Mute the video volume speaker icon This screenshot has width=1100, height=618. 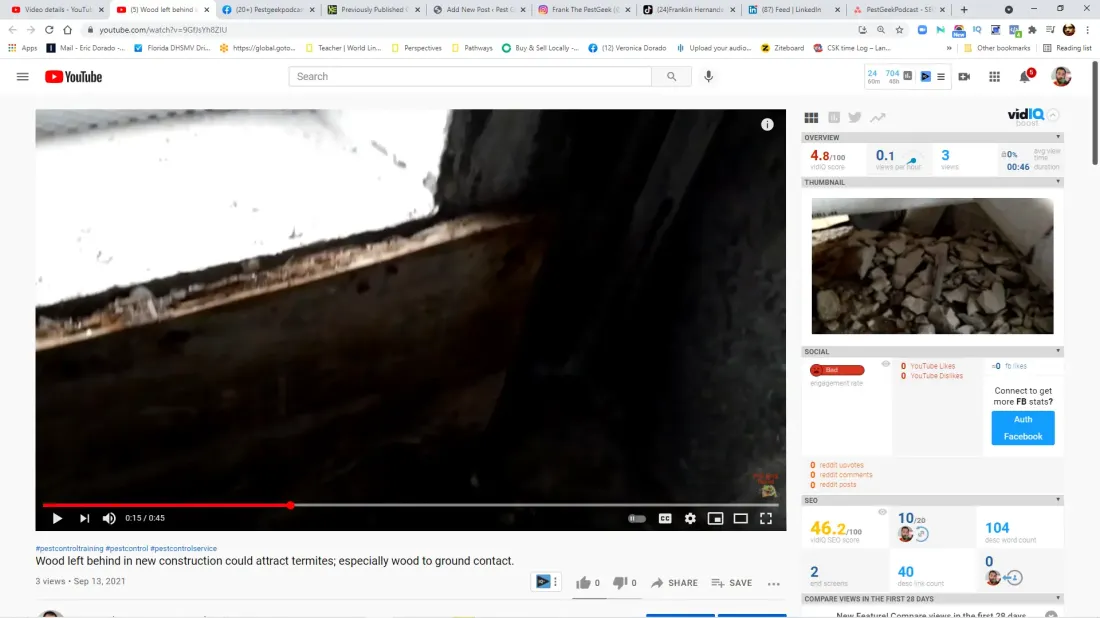109,518
